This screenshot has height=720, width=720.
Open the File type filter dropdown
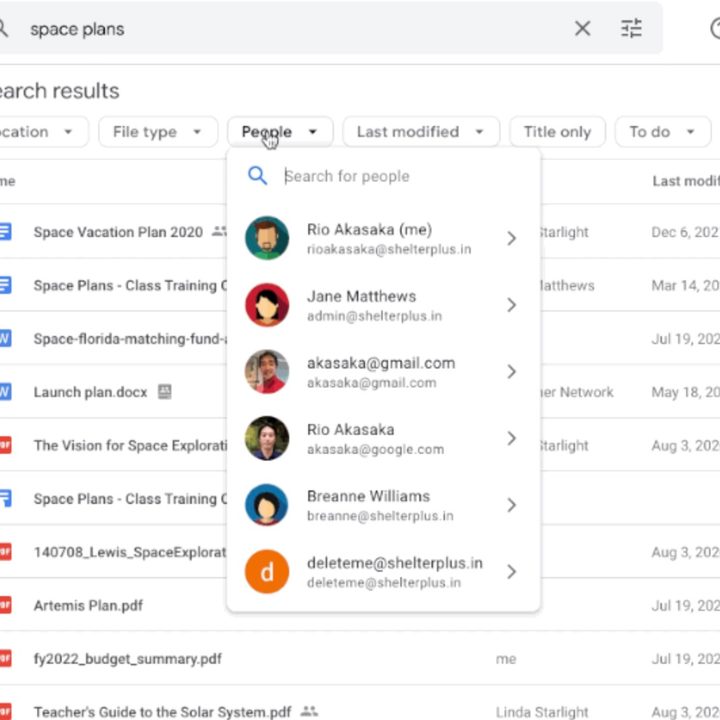tap(158, 132)
